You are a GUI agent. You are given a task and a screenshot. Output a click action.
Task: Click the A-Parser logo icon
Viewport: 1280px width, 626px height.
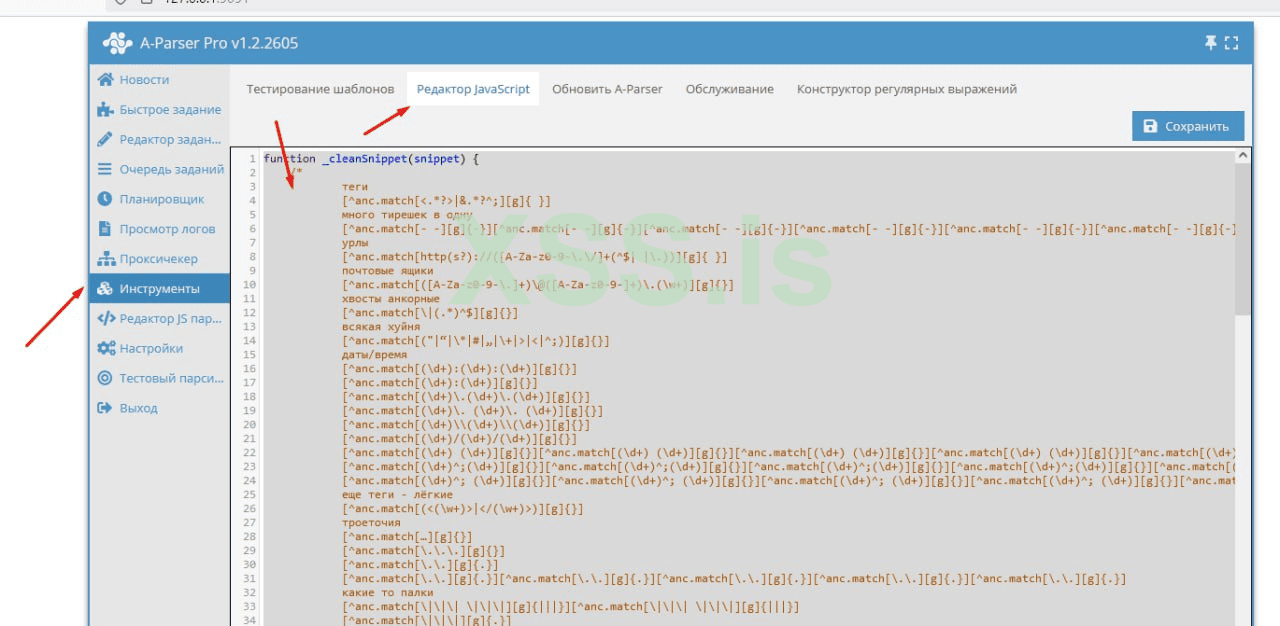point(117,43)
